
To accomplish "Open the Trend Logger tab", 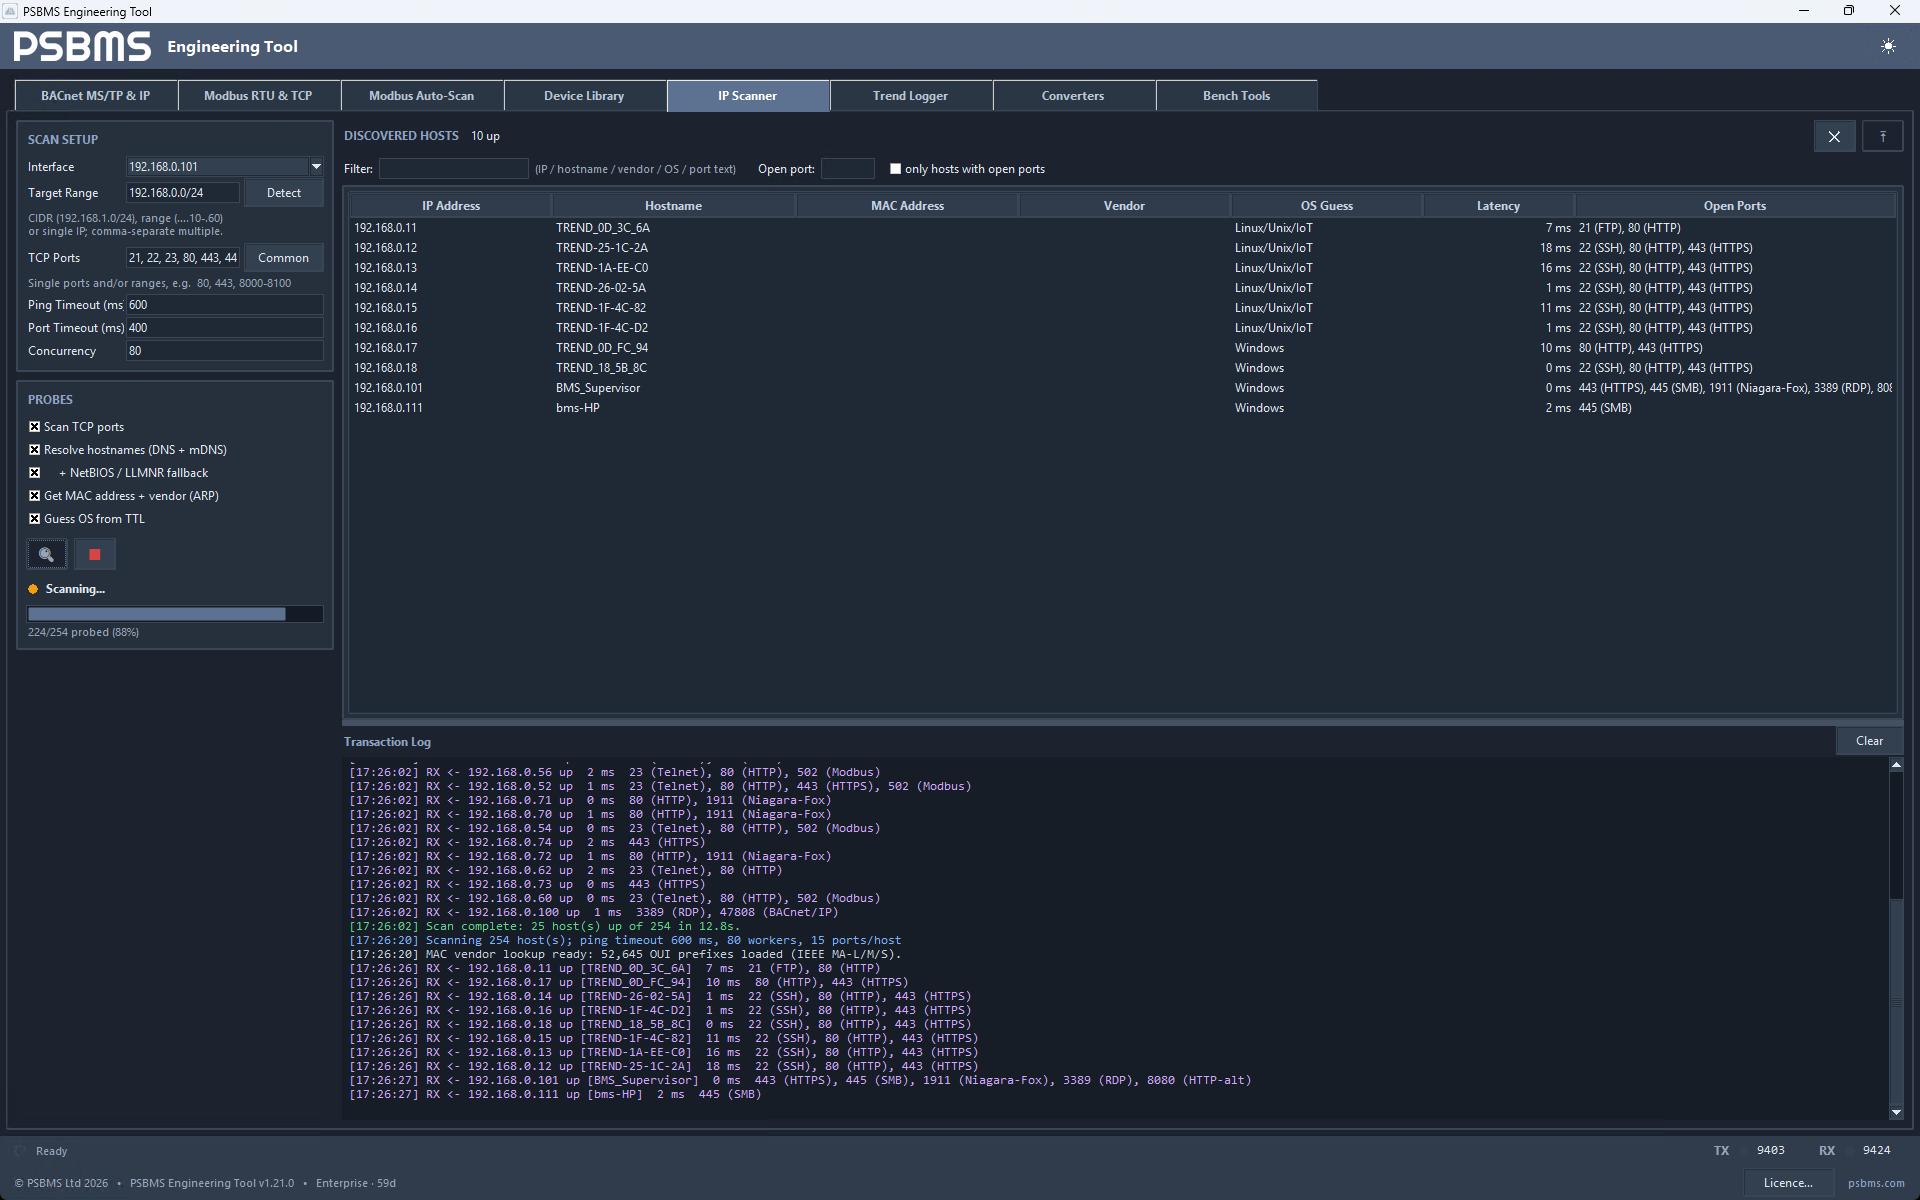I will tap(910, 96).
